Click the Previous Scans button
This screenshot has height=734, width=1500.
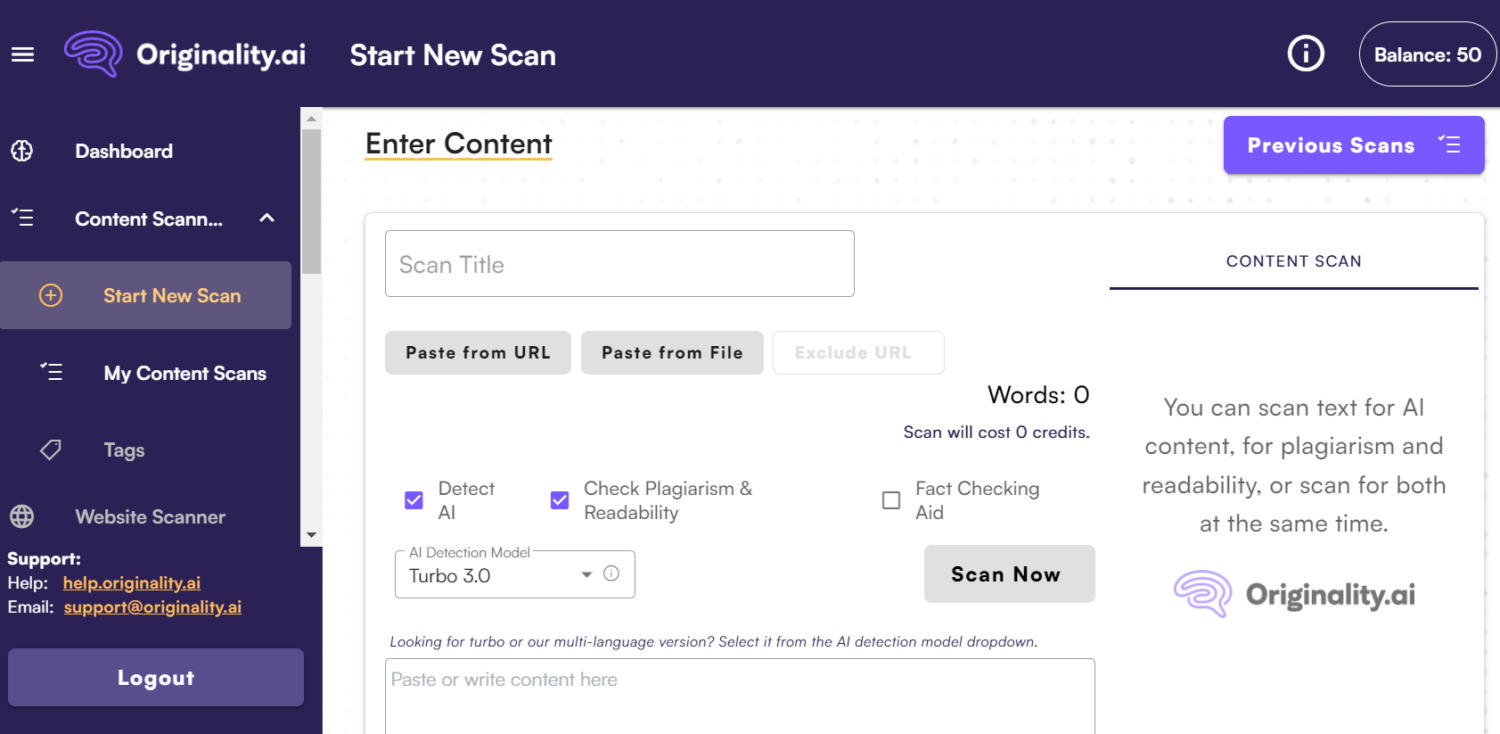point(1353,146)
